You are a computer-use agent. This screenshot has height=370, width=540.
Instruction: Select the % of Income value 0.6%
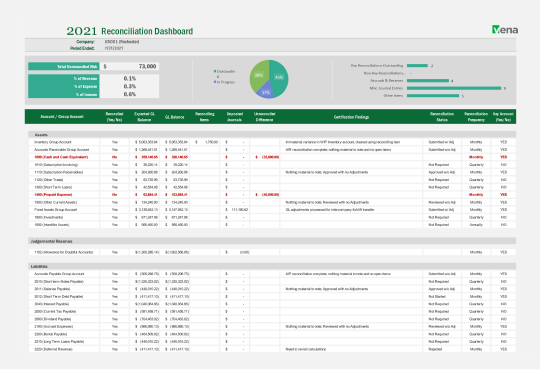[129, 94]
